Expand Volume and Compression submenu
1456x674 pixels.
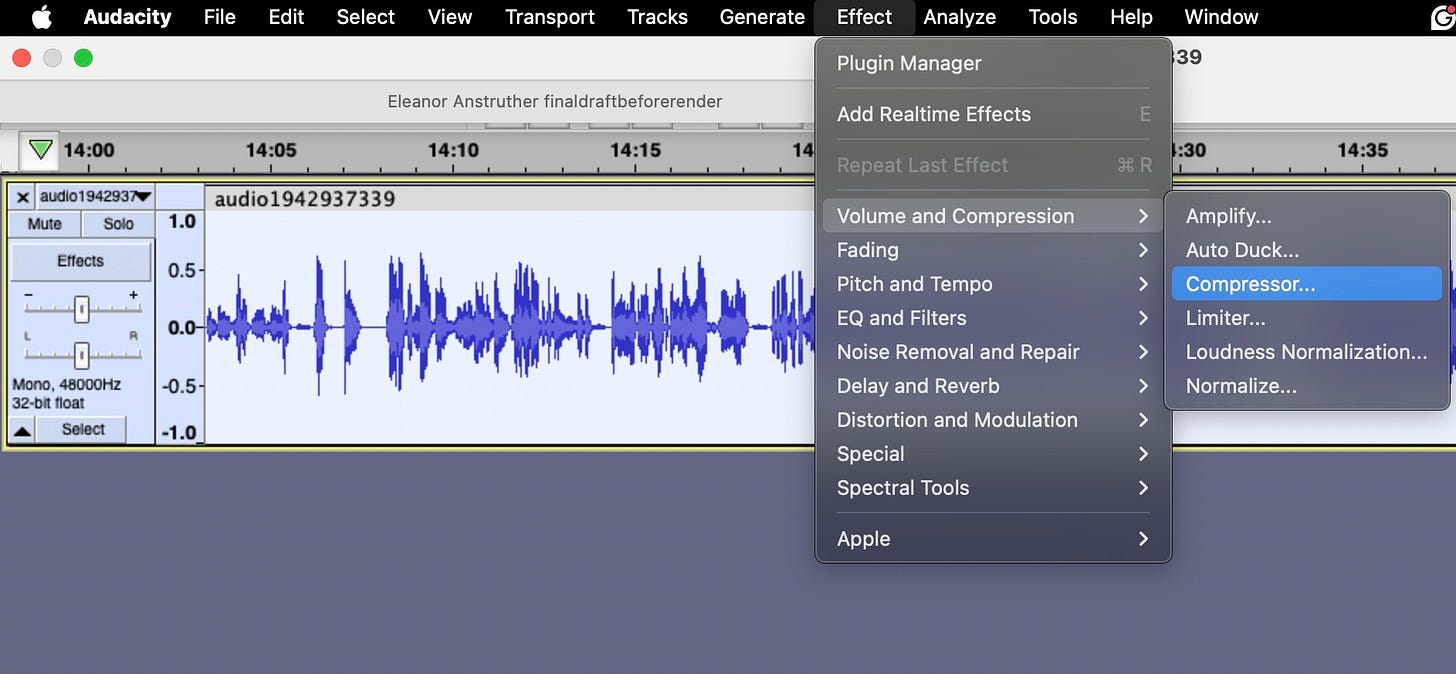click(993, 216)
